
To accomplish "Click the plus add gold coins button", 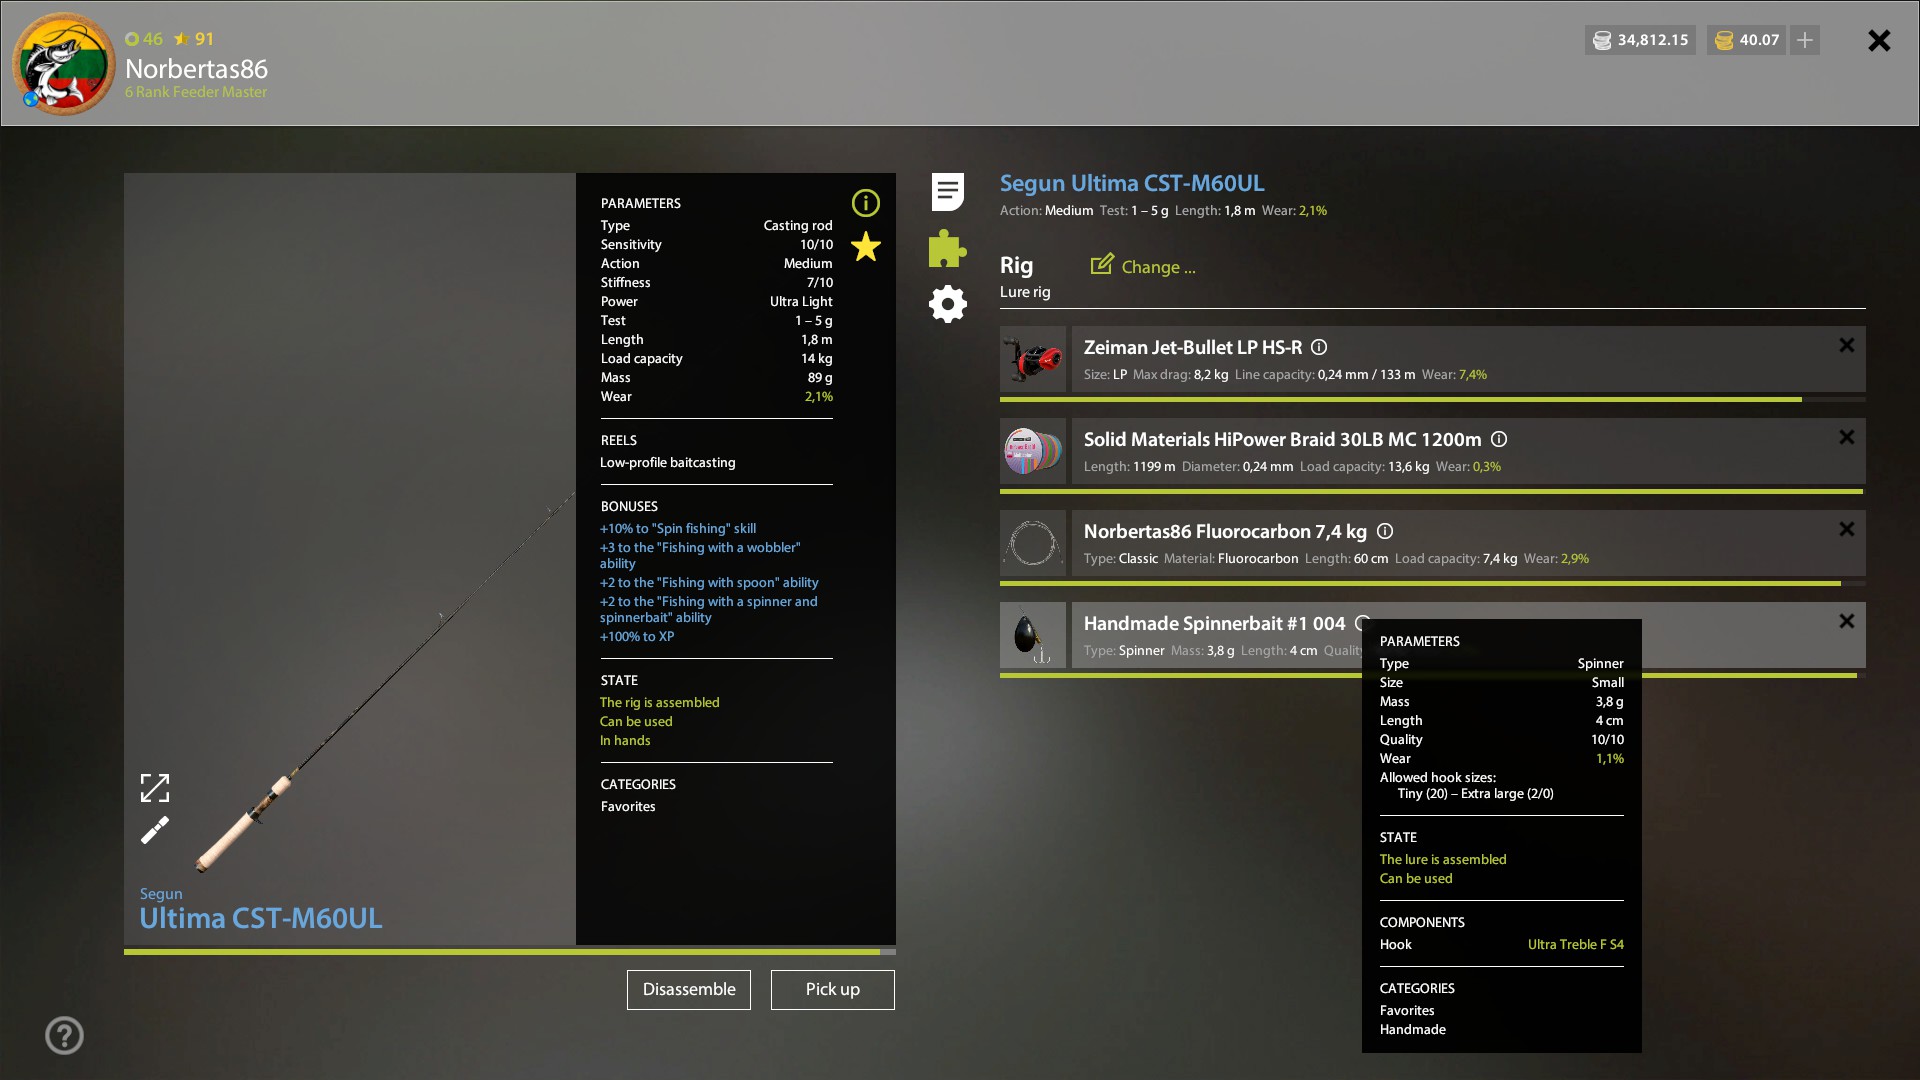I will coord(1804,40).
